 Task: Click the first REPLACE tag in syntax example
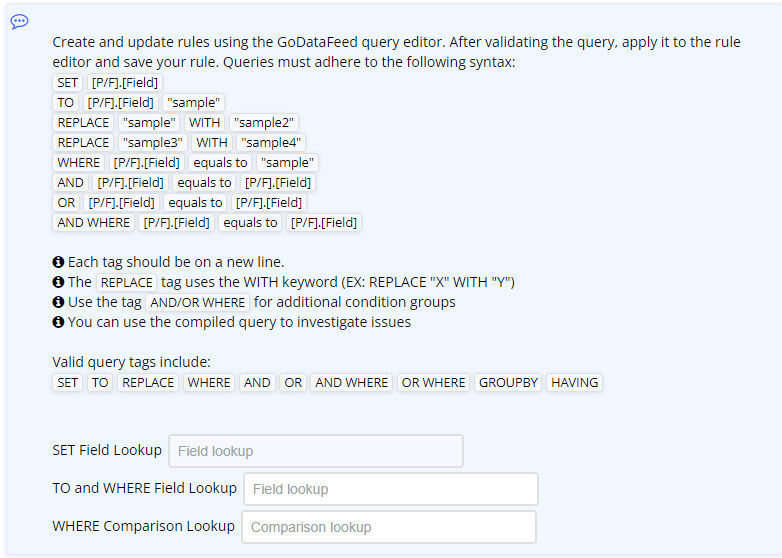coord(83,123)
